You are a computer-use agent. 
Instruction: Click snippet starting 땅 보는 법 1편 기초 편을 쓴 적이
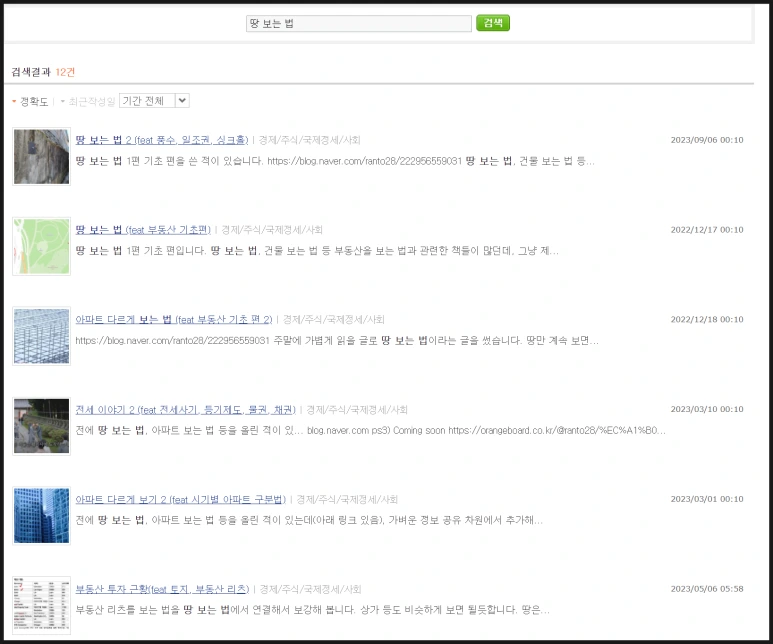(335, 161)
